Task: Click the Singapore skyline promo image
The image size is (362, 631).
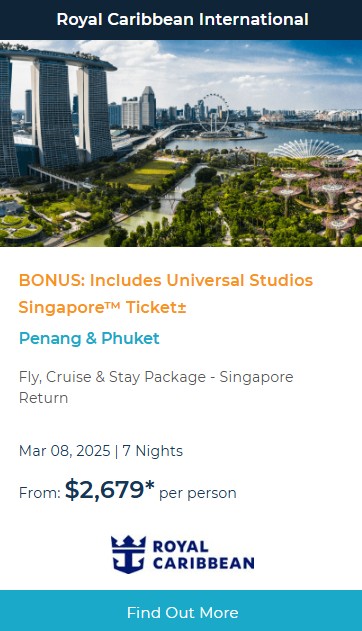Action: pyautogui.click(x=181, y=143)
